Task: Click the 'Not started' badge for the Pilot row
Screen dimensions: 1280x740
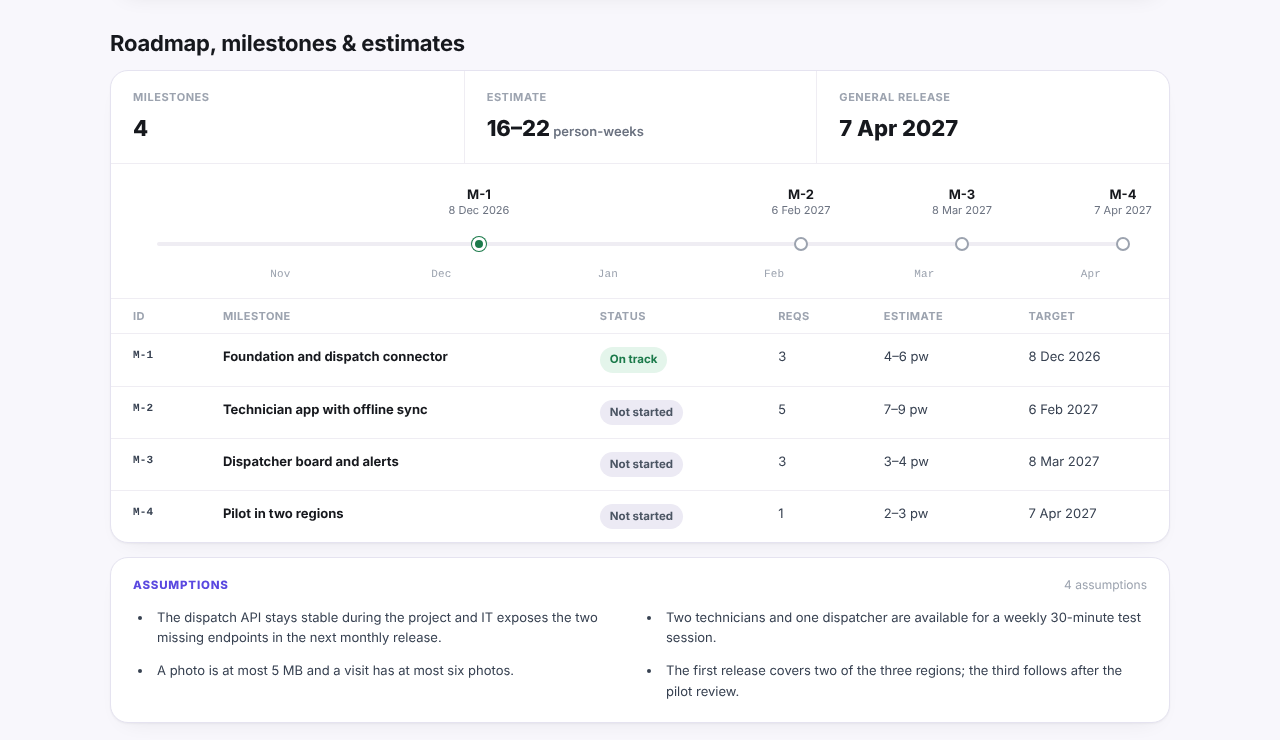Action: [641, 516]
